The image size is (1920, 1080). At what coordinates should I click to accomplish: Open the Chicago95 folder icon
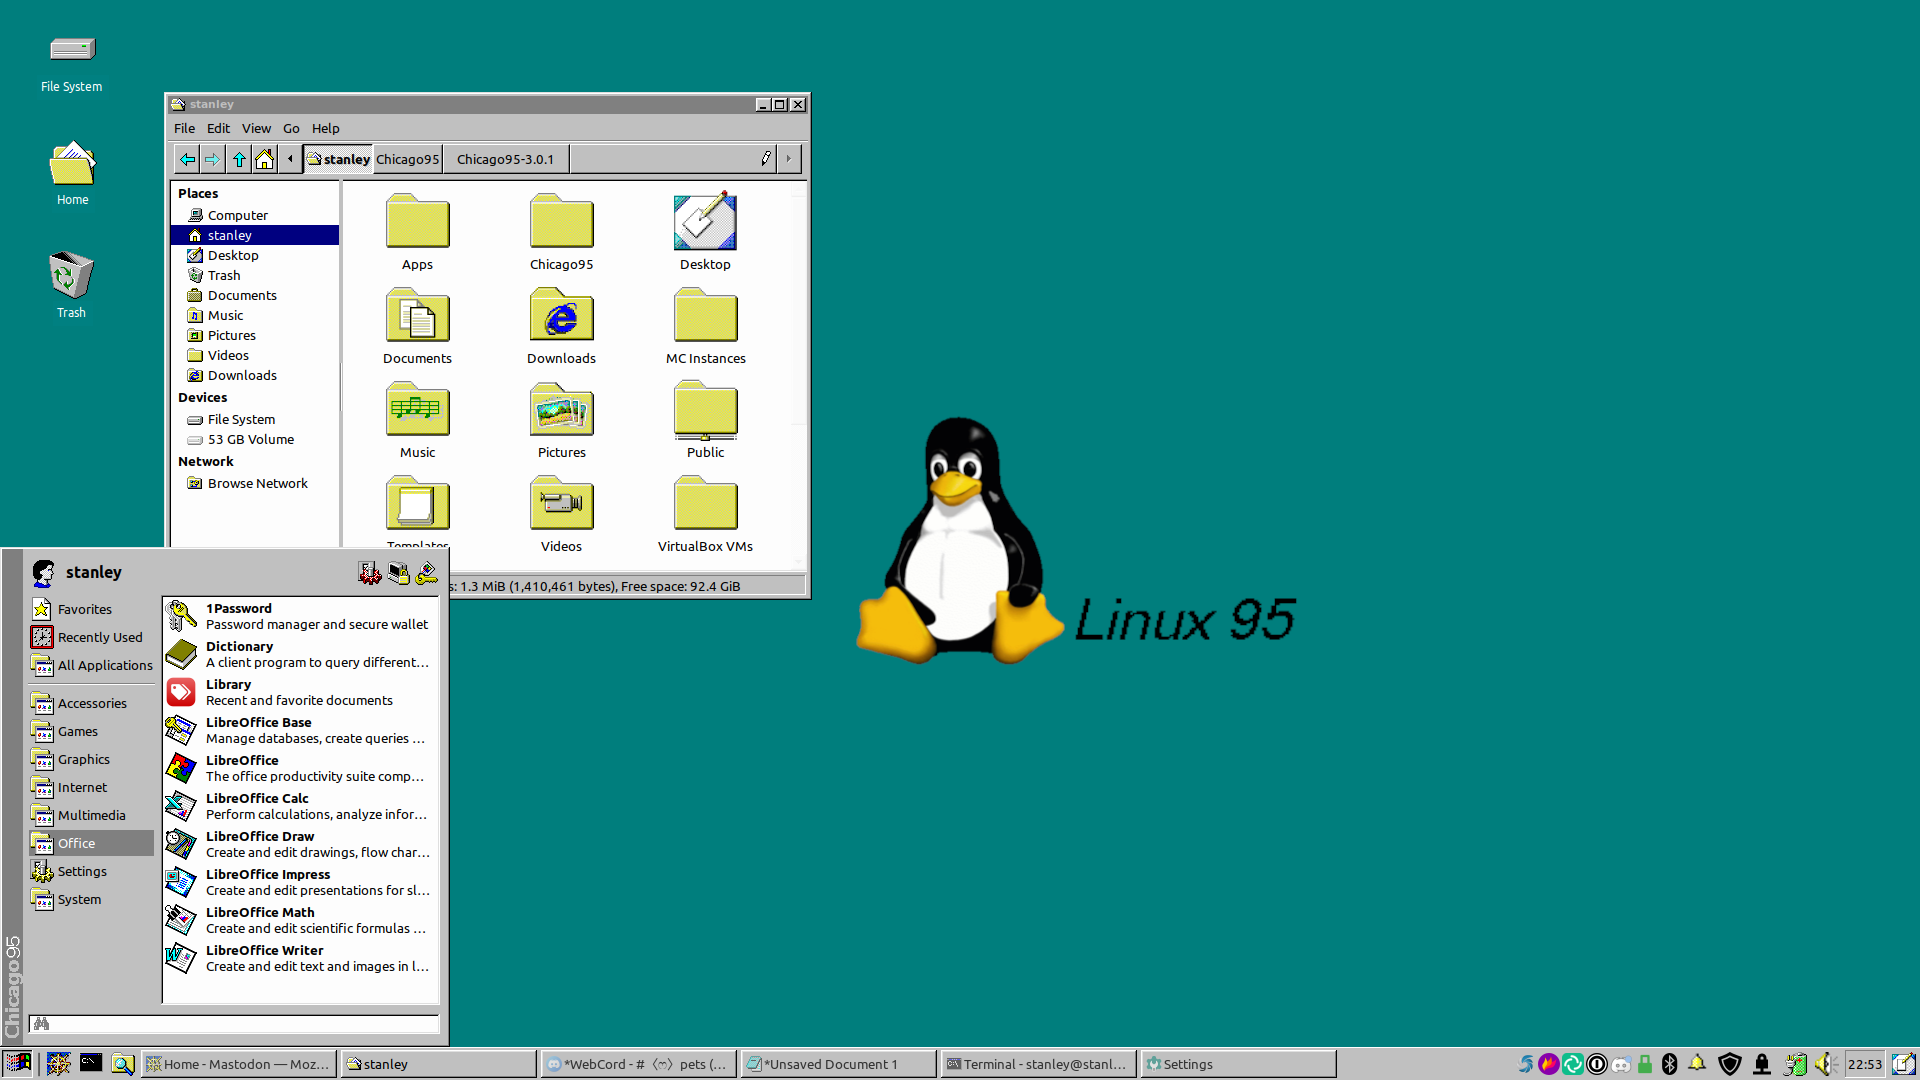[x=561, y=231]
